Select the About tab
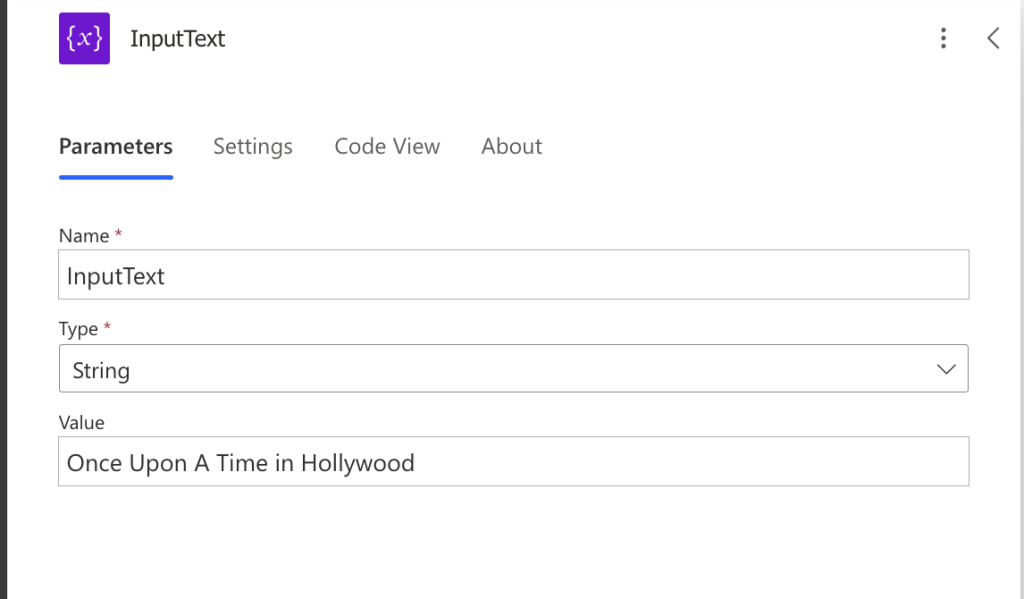1024x599 pixels. pyautogui.click(x=512, y=146)
